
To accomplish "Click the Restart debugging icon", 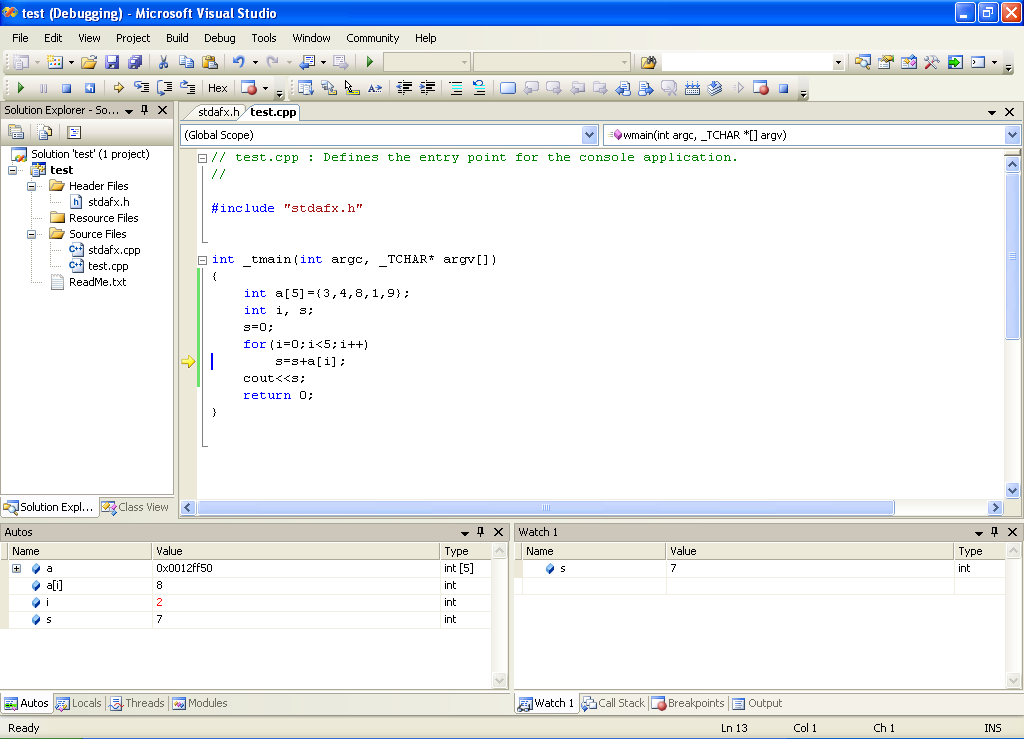I will pyautogui.click(x=89, y=88).
